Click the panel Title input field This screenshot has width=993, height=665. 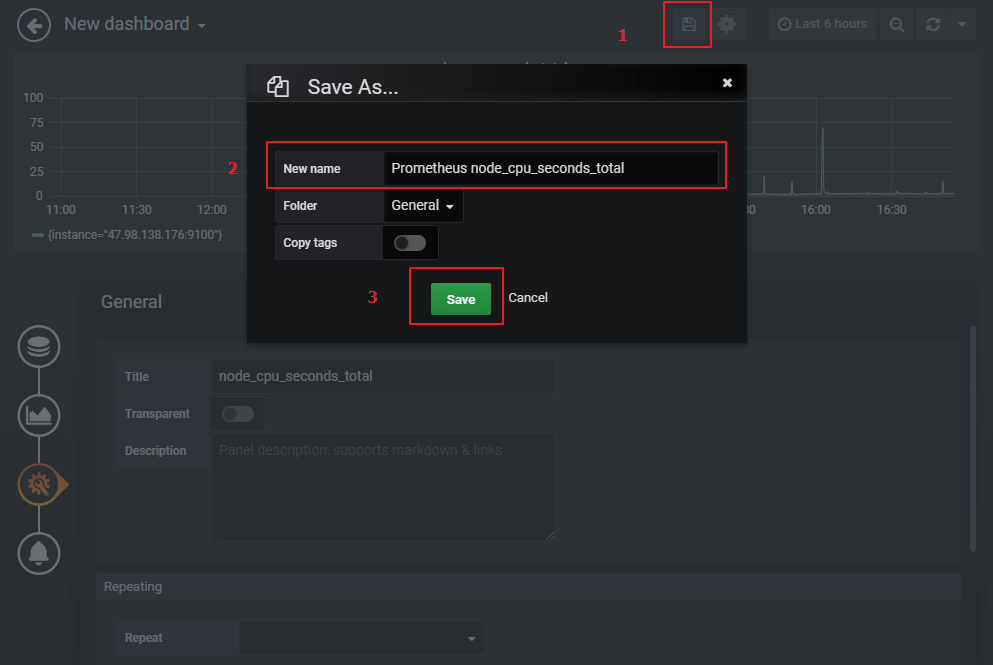tap(383, 376)
